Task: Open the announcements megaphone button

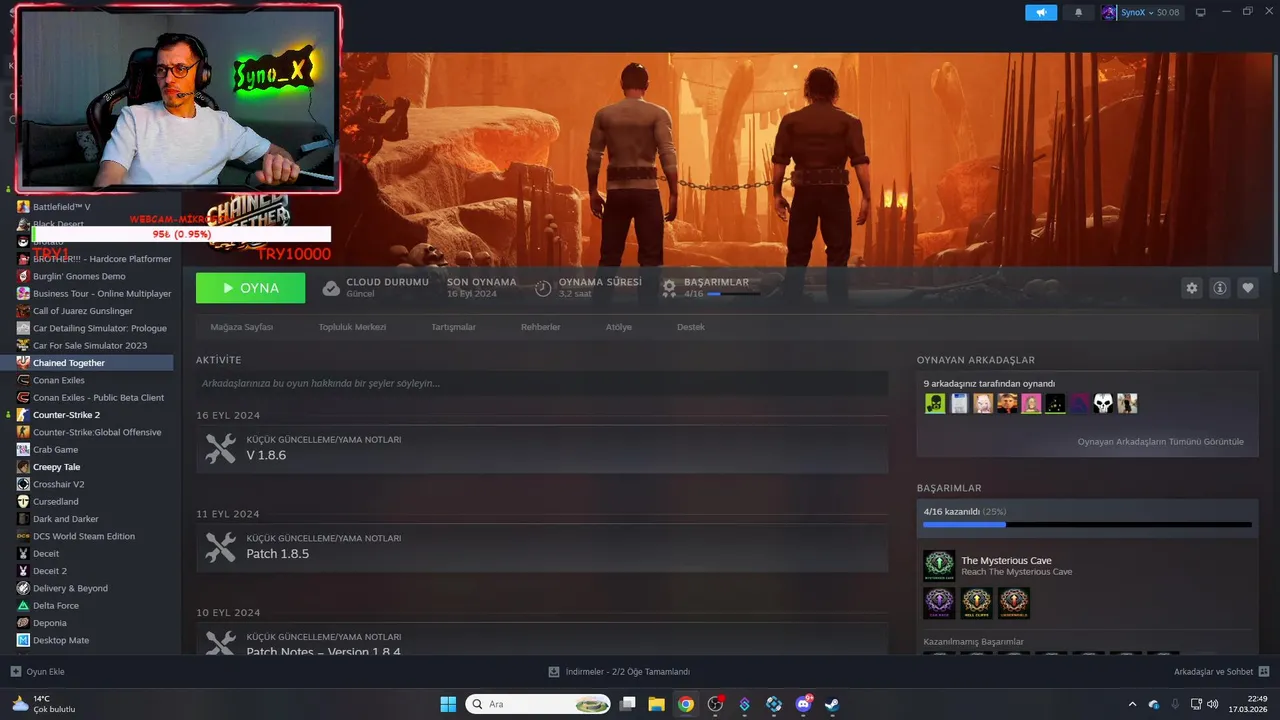Action: pyautogui.click(x=1041, y=13)
